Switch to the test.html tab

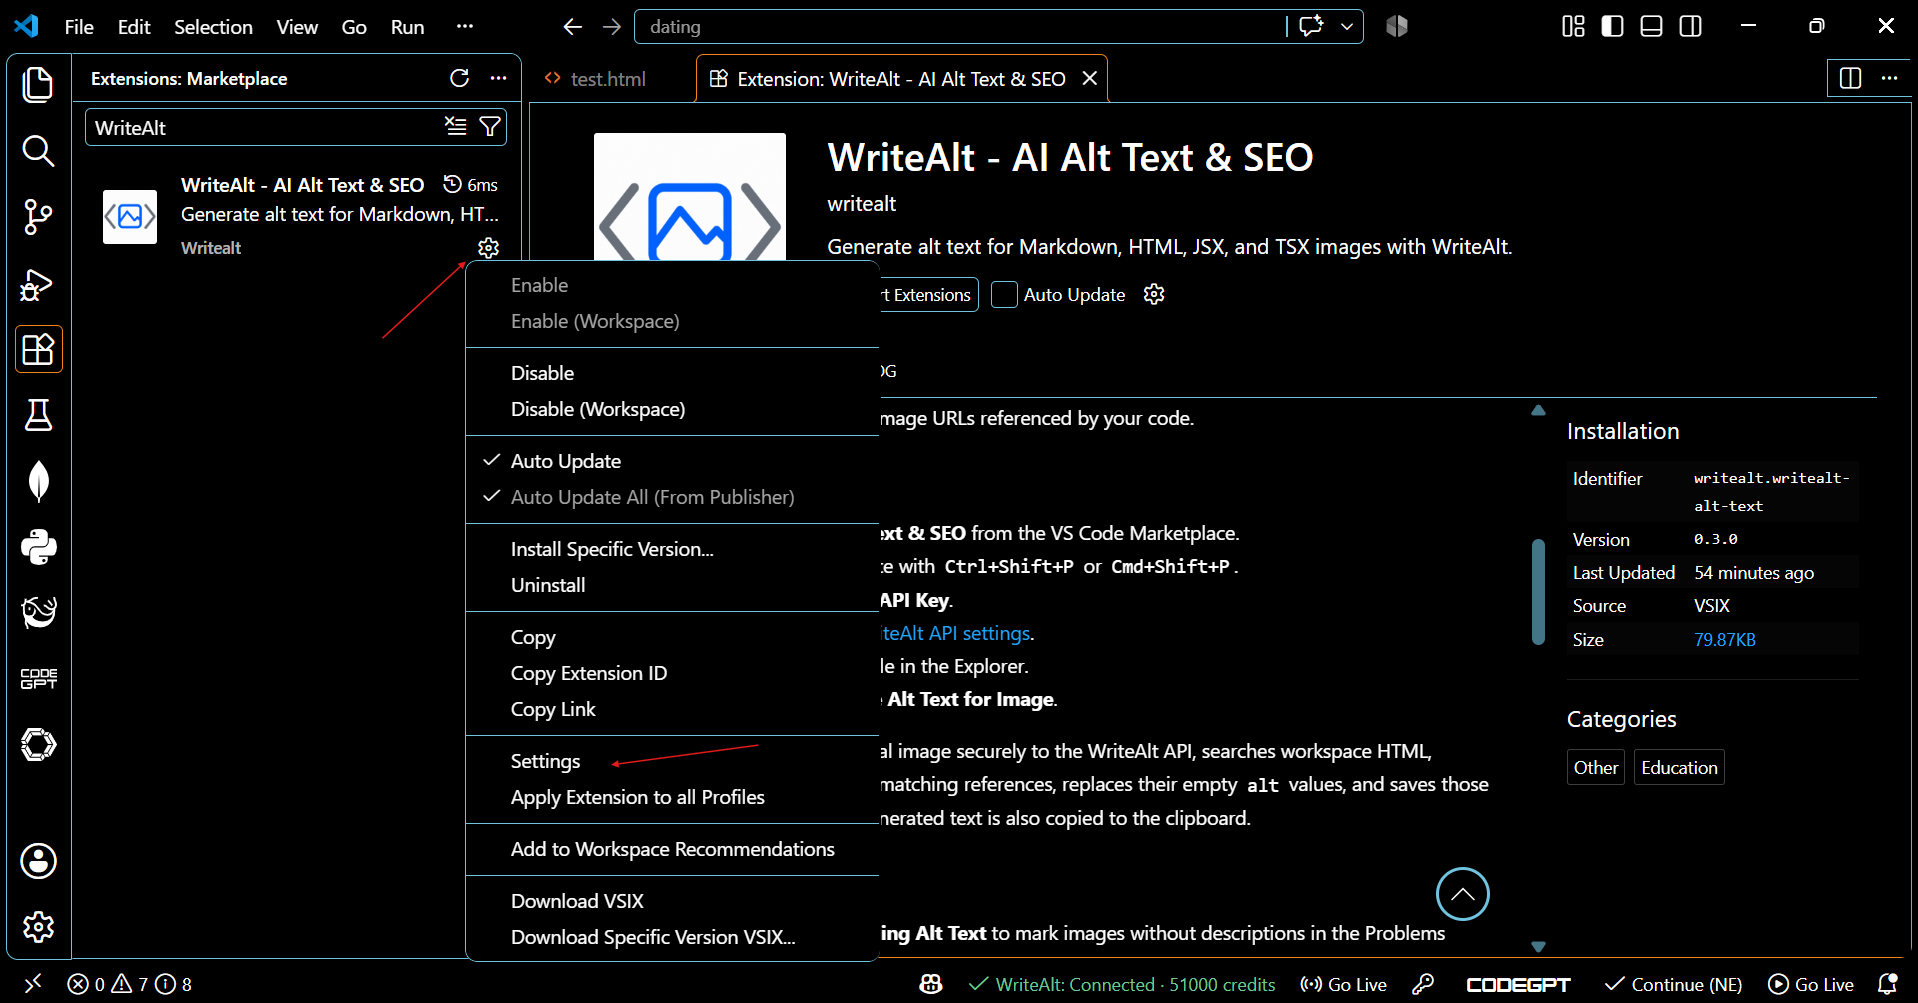[607, 79]
